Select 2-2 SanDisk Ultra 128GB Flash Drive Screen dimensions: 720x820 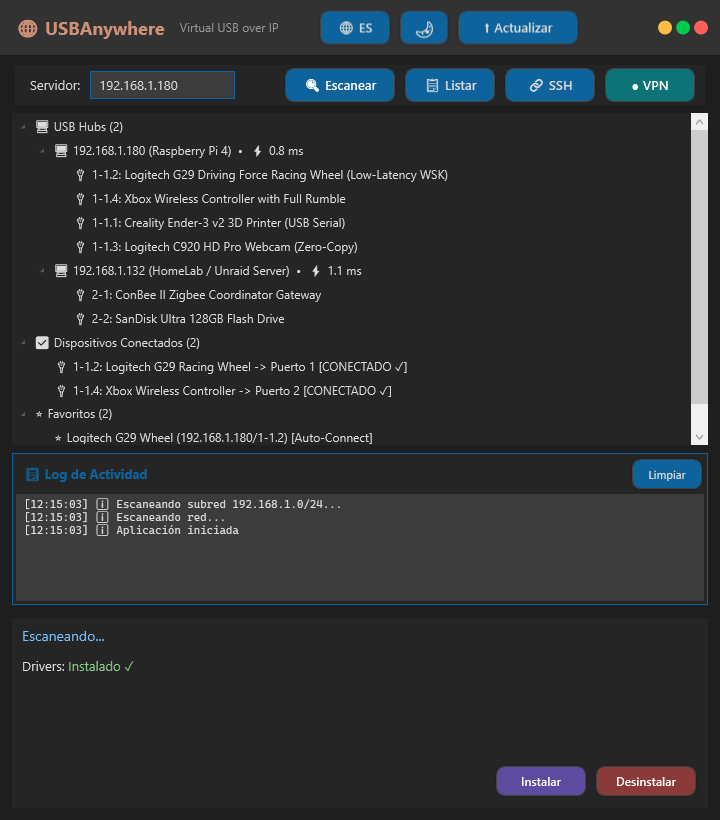coord(188,319)
